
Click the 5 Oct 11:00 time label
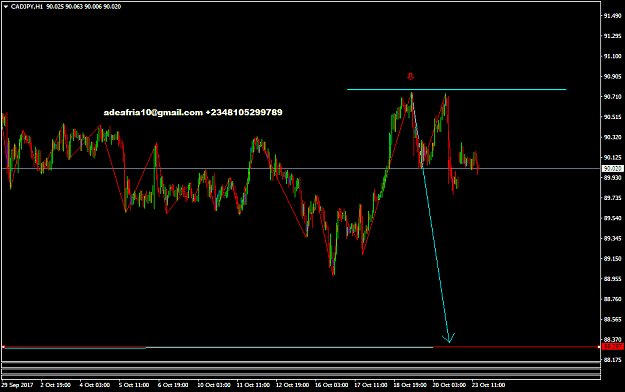coord(134,385)
